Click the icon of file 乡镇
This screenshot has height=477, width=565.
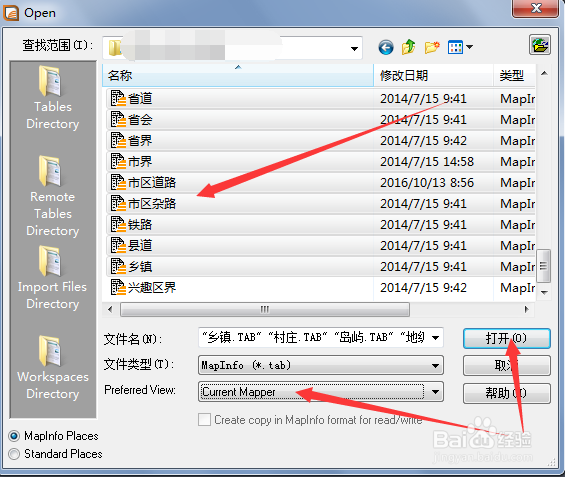pyautogui.click(x=118, y=267)
